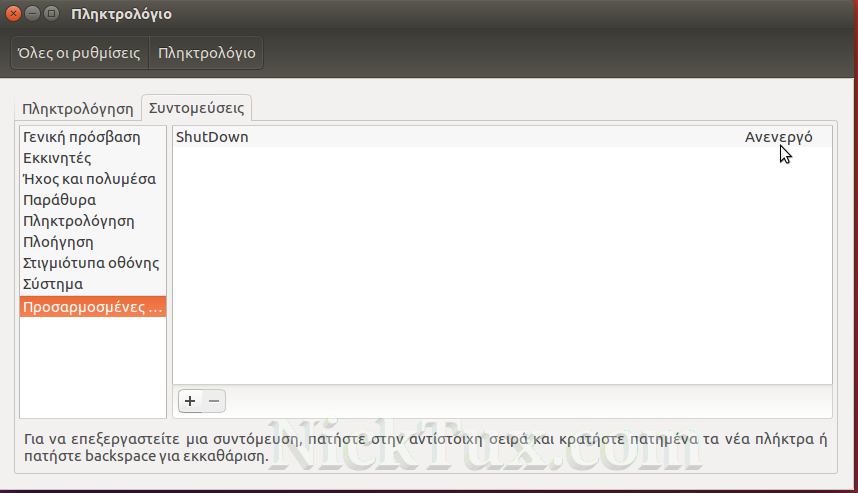The width and height of the screenshot is (858, 493).
Task: Choose the Εκκινητές category
Action: point(58,158)
